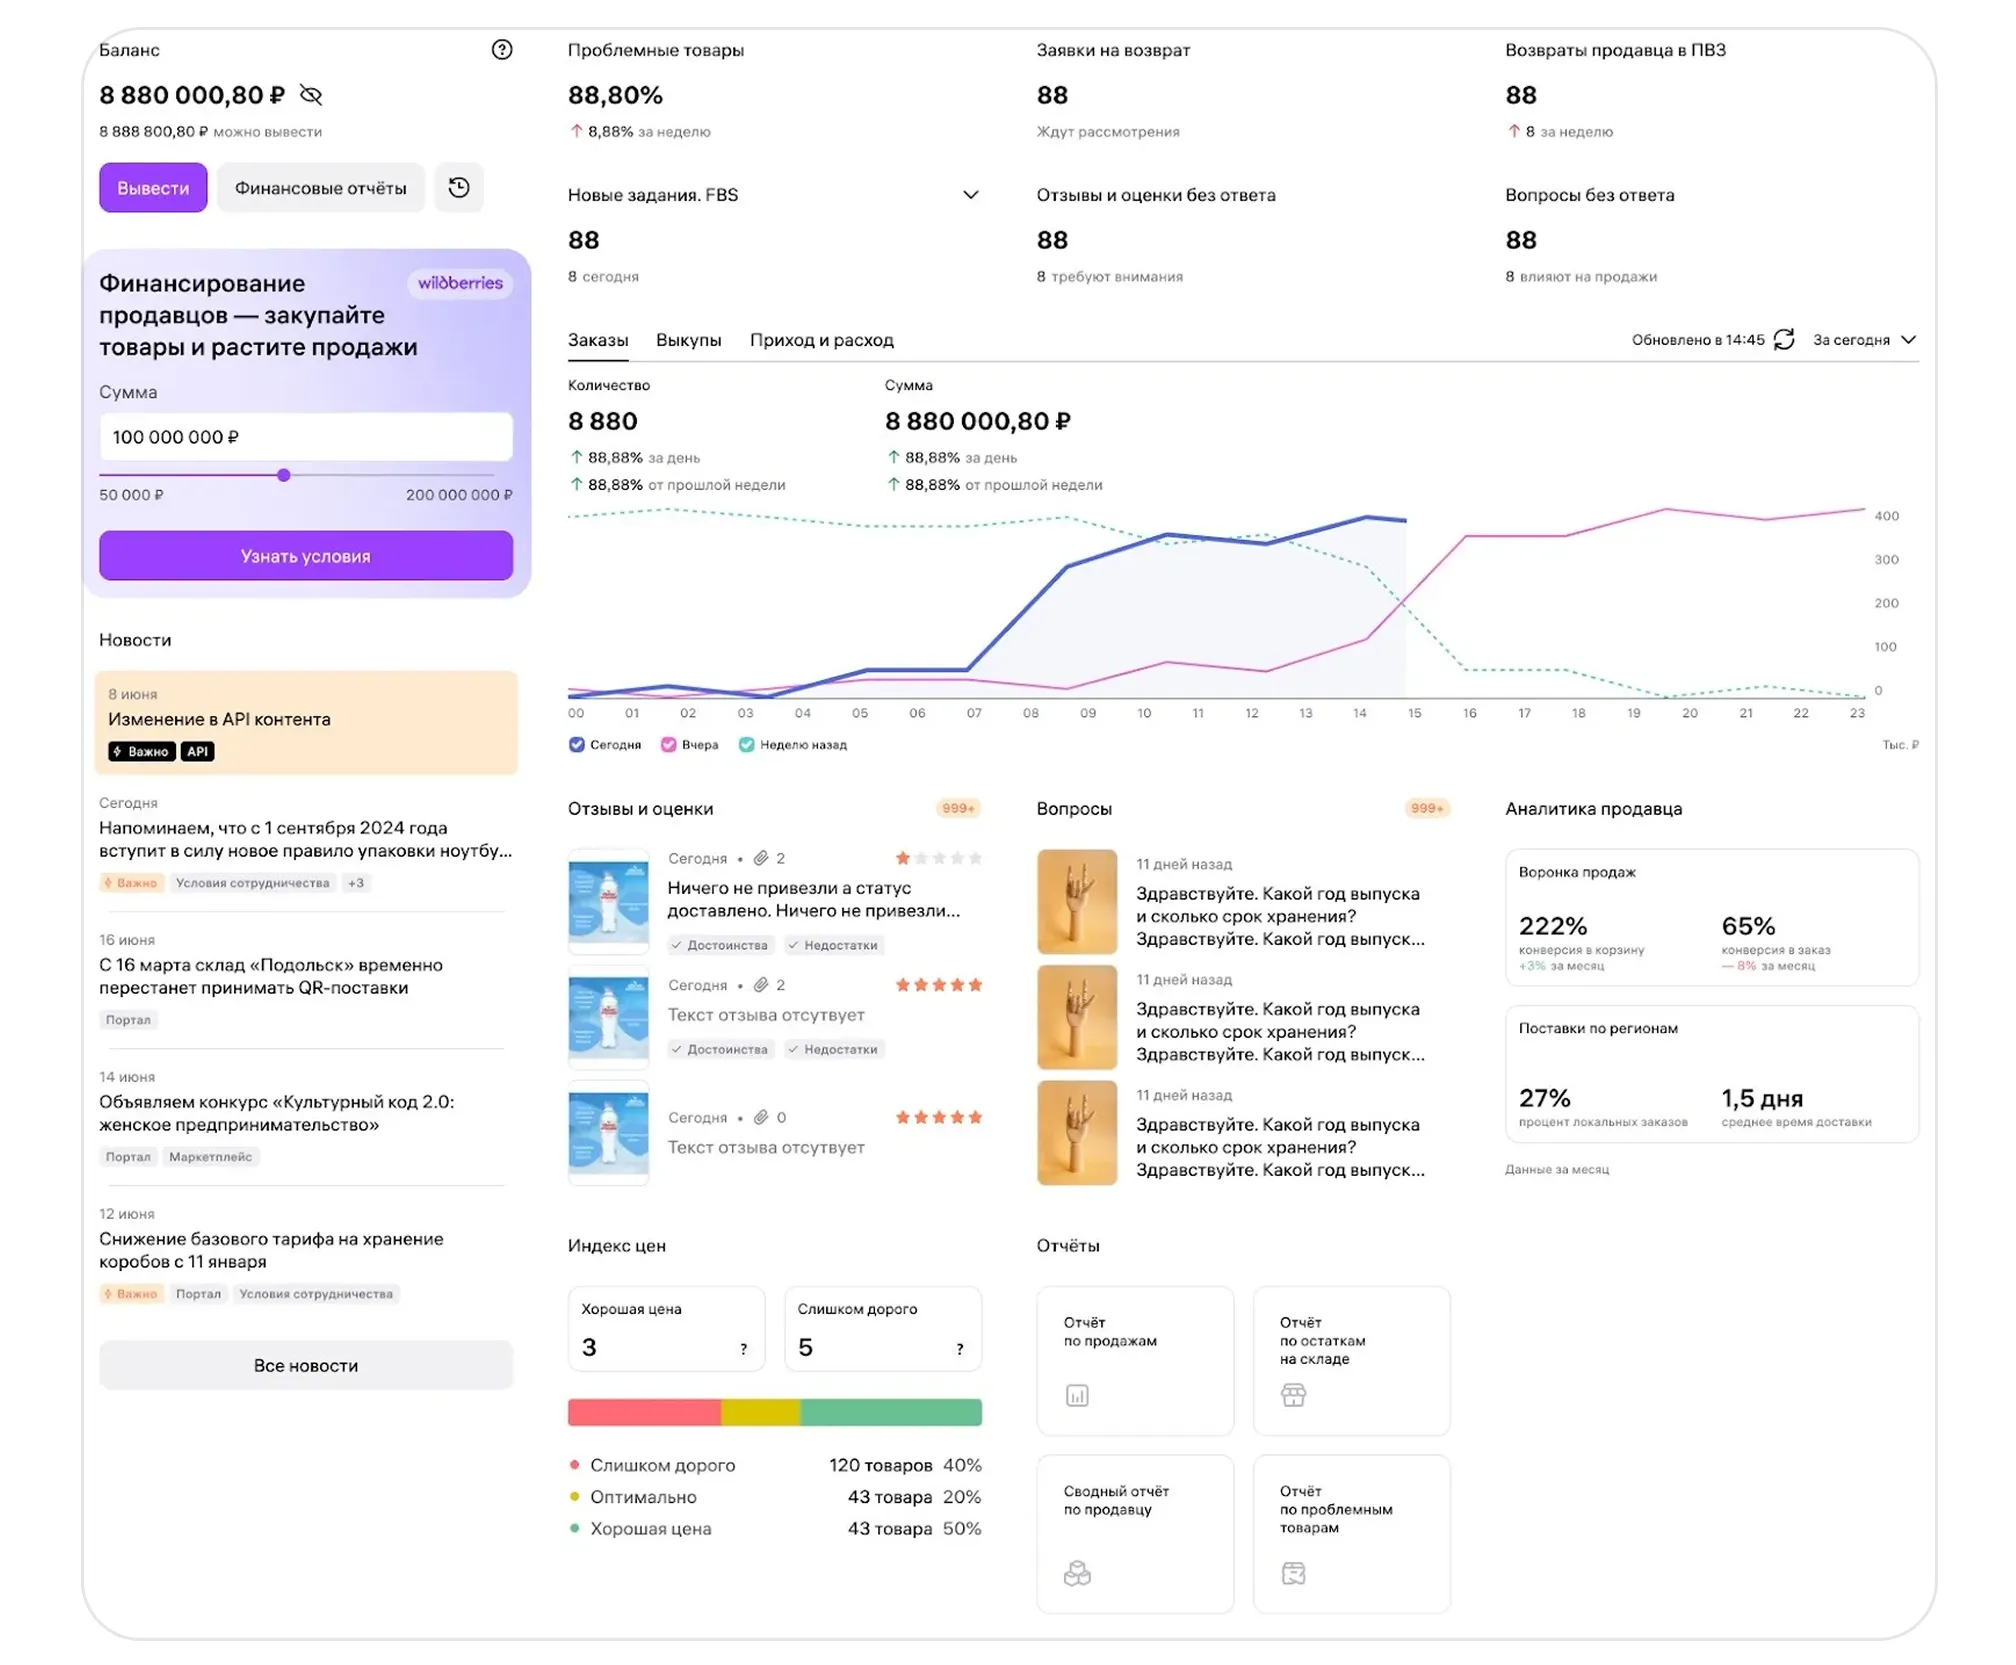
Task: Open the problem goods report icon
Action: click(1293, 1573)
